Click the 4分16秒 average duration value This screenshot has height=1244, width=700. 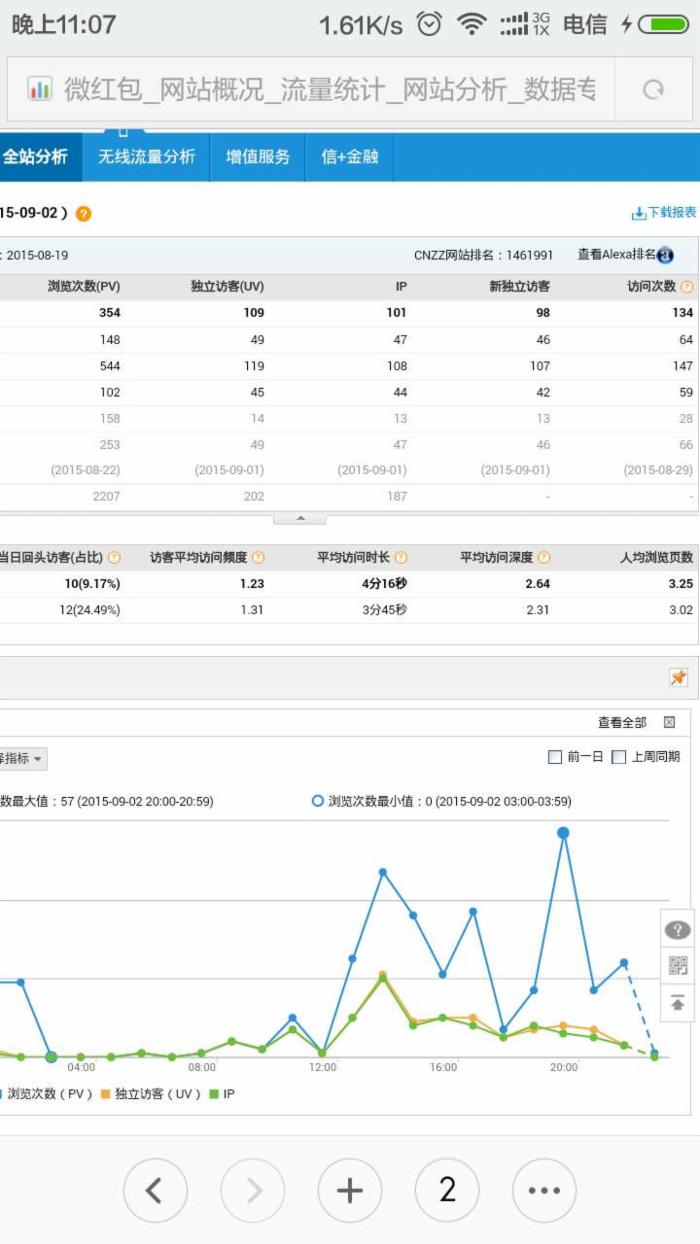click(x=385, y=583)
